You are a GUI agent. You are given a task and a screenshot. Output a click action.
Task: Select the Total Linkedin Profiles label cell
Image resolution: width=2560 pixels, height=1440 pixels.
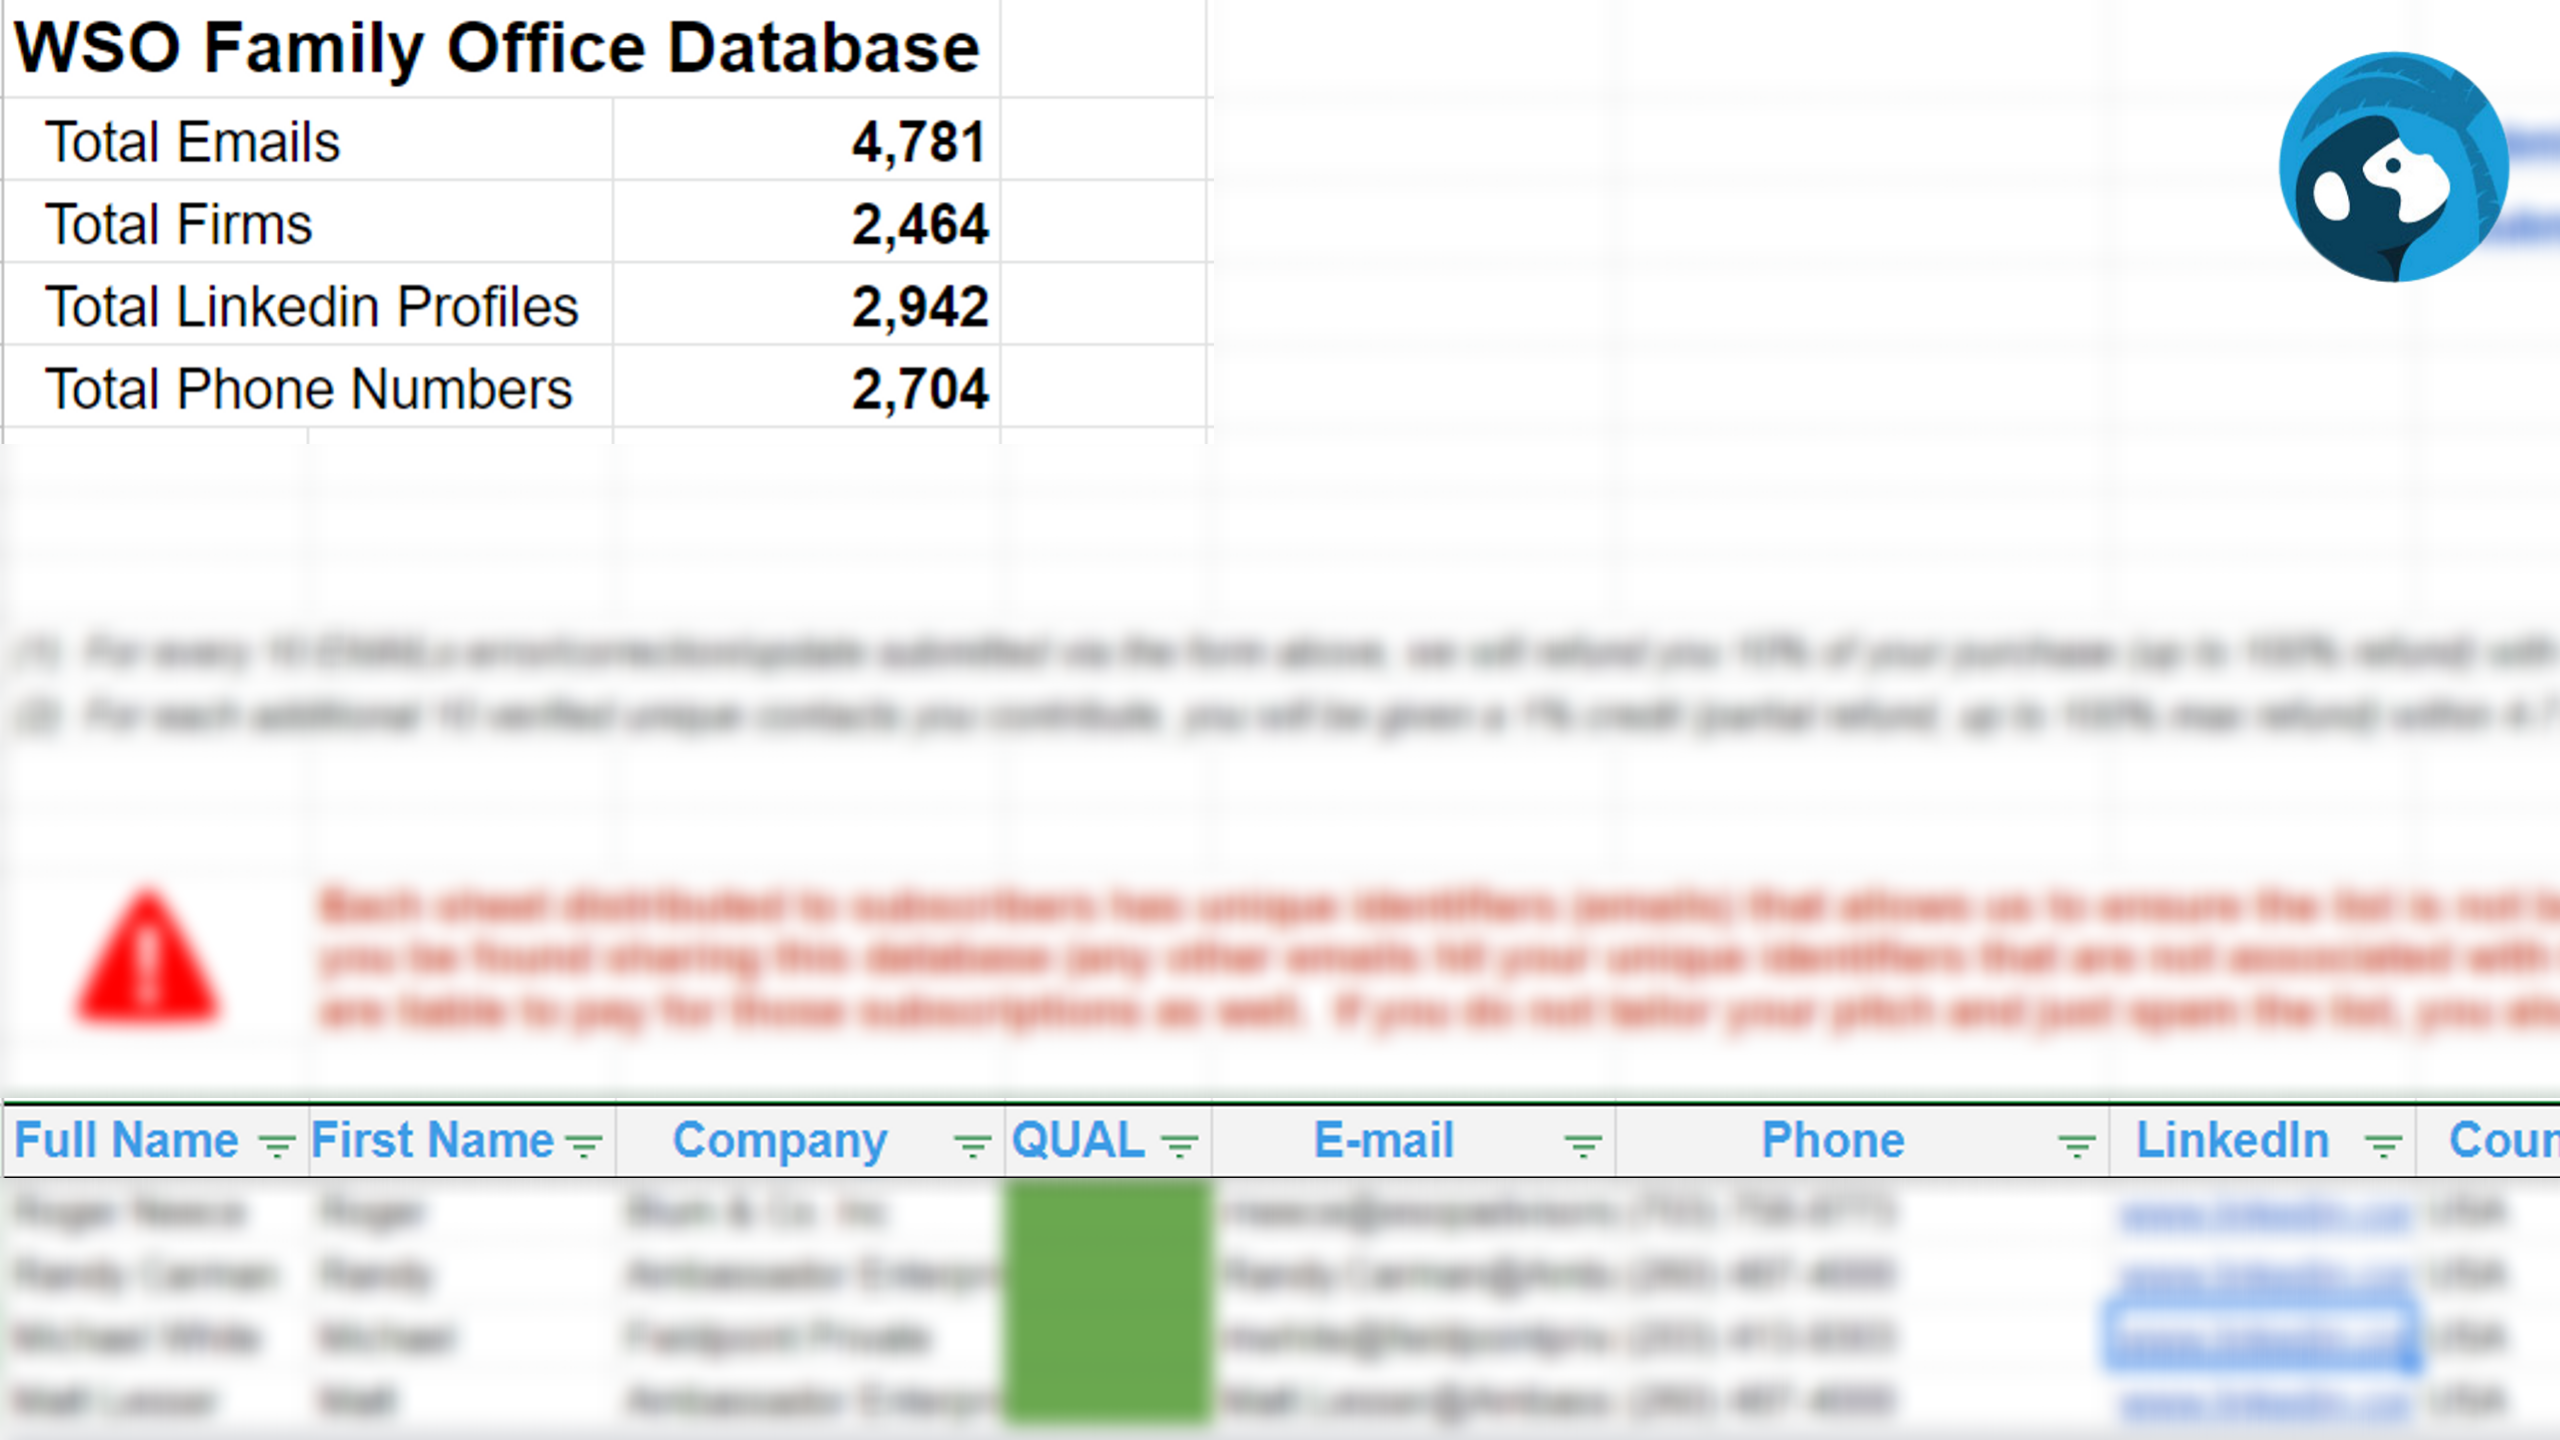point(311,306)
